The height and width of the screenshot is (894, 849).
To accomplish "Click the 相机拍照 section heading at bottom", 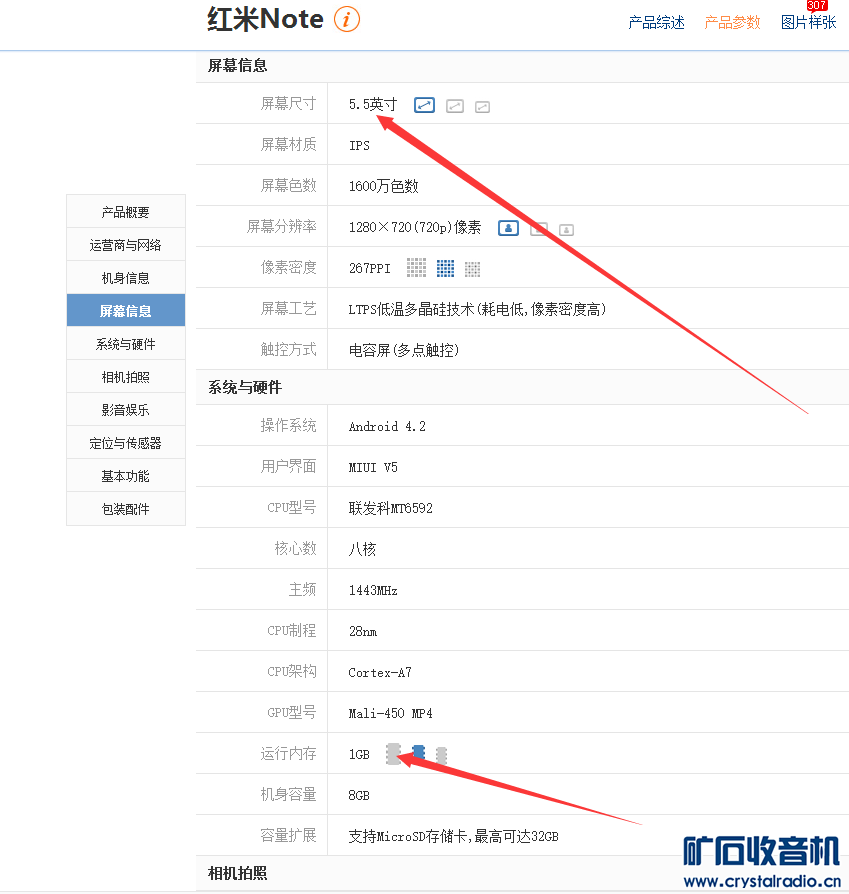I will coord(237,873).
